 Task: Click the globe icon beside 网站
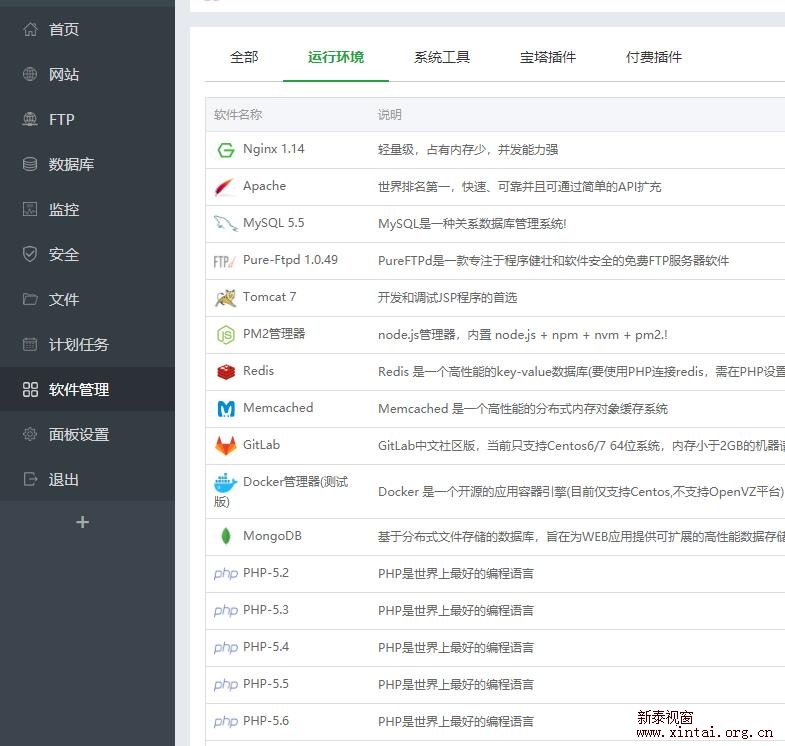click(30, 74)
